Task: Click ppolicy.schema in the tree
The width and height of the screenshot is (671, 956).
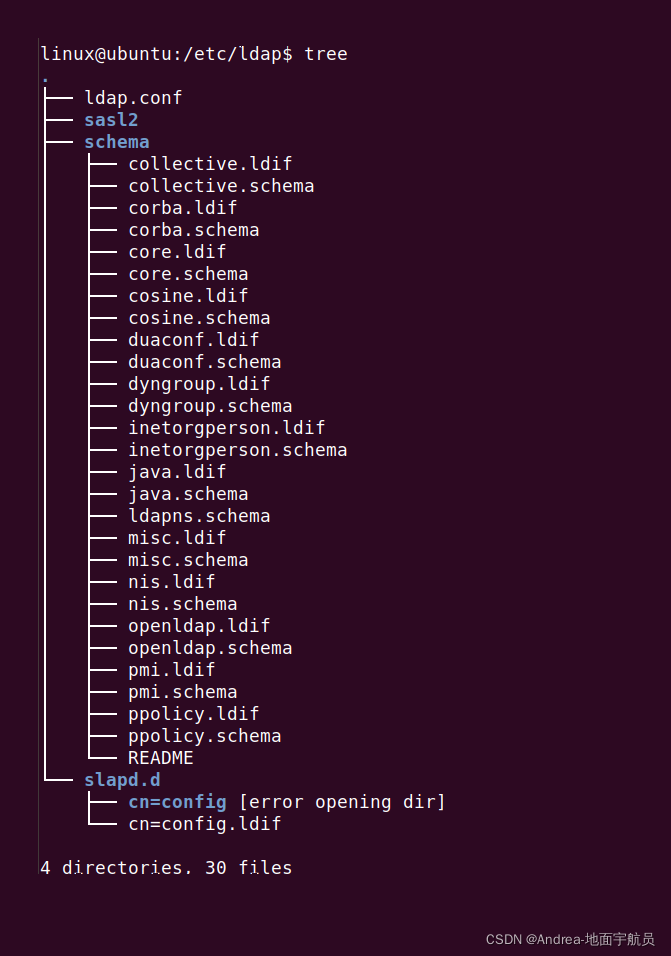Action: point(204,736)
